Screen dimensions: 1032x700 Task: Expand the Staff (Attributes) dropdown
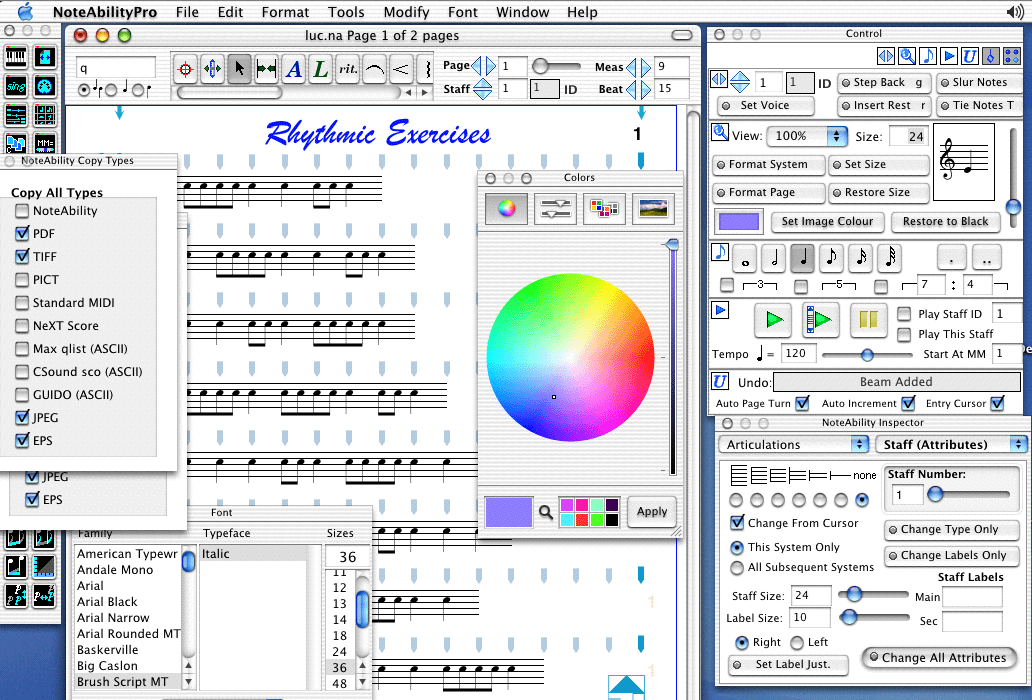pyautogui.click(x=950, y=444)
